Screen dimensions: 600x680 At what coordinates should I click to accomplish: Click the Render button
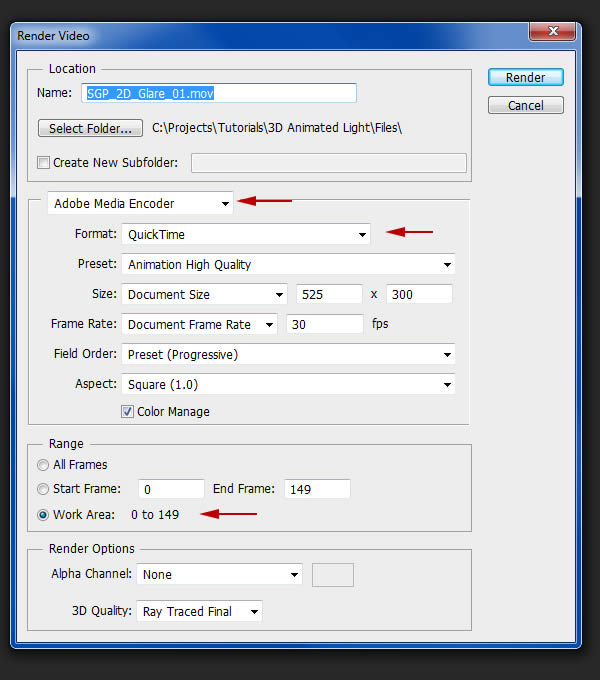click(525, 77)
